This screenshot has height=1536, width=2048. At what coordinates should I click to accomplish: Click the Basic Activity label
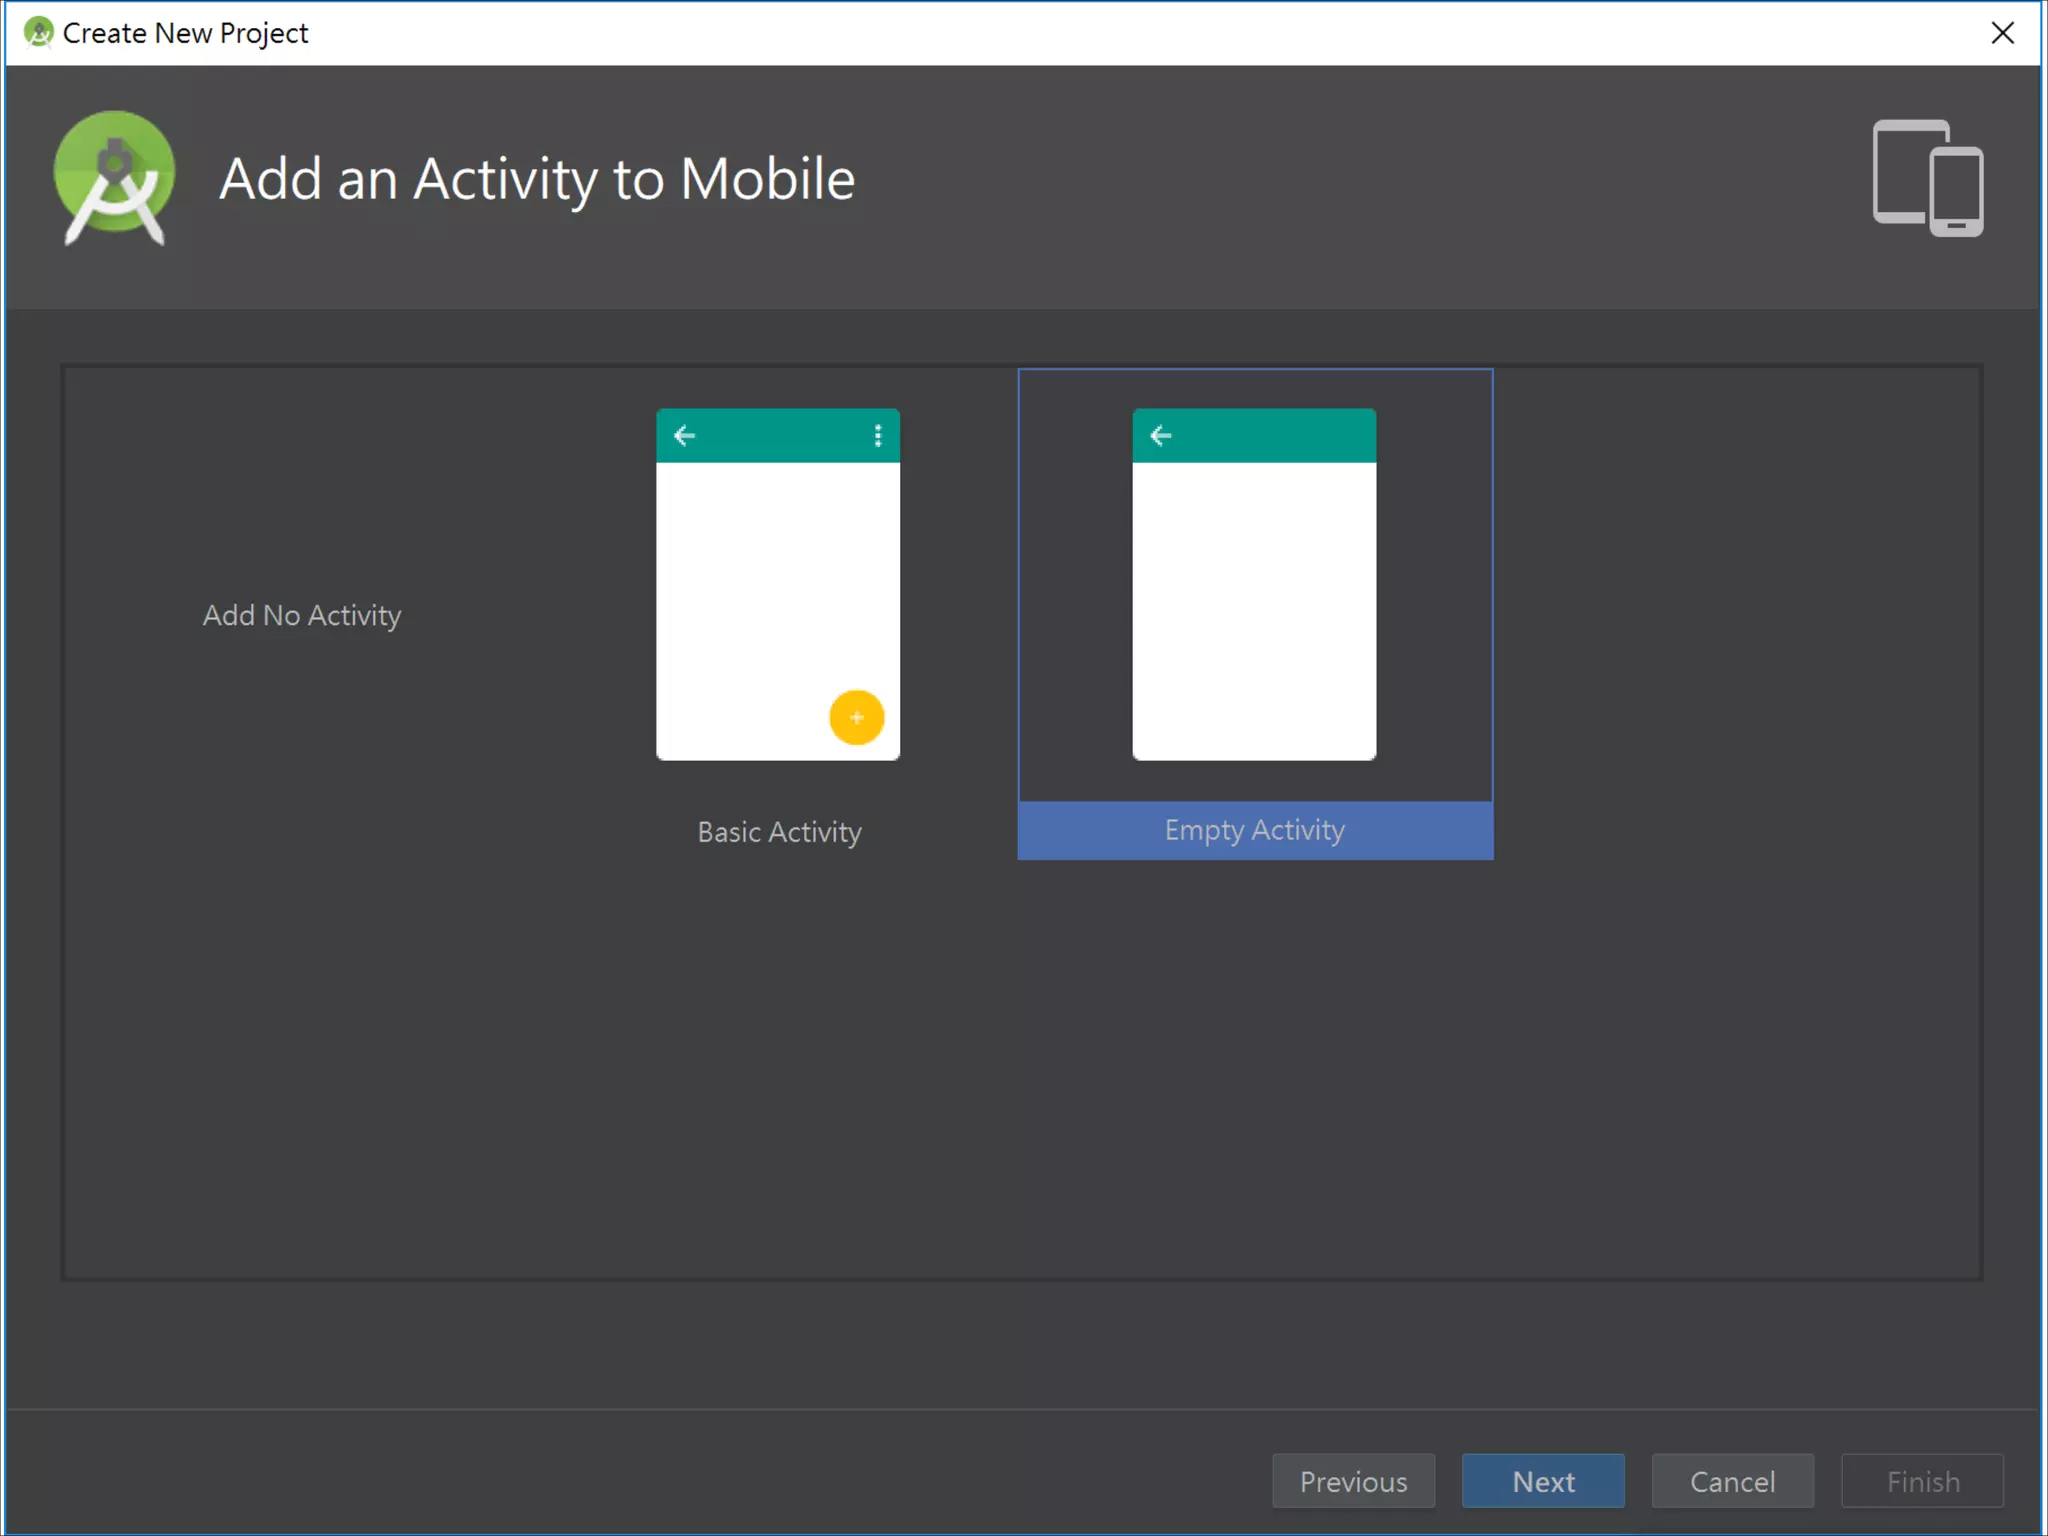tap(779, 832)
